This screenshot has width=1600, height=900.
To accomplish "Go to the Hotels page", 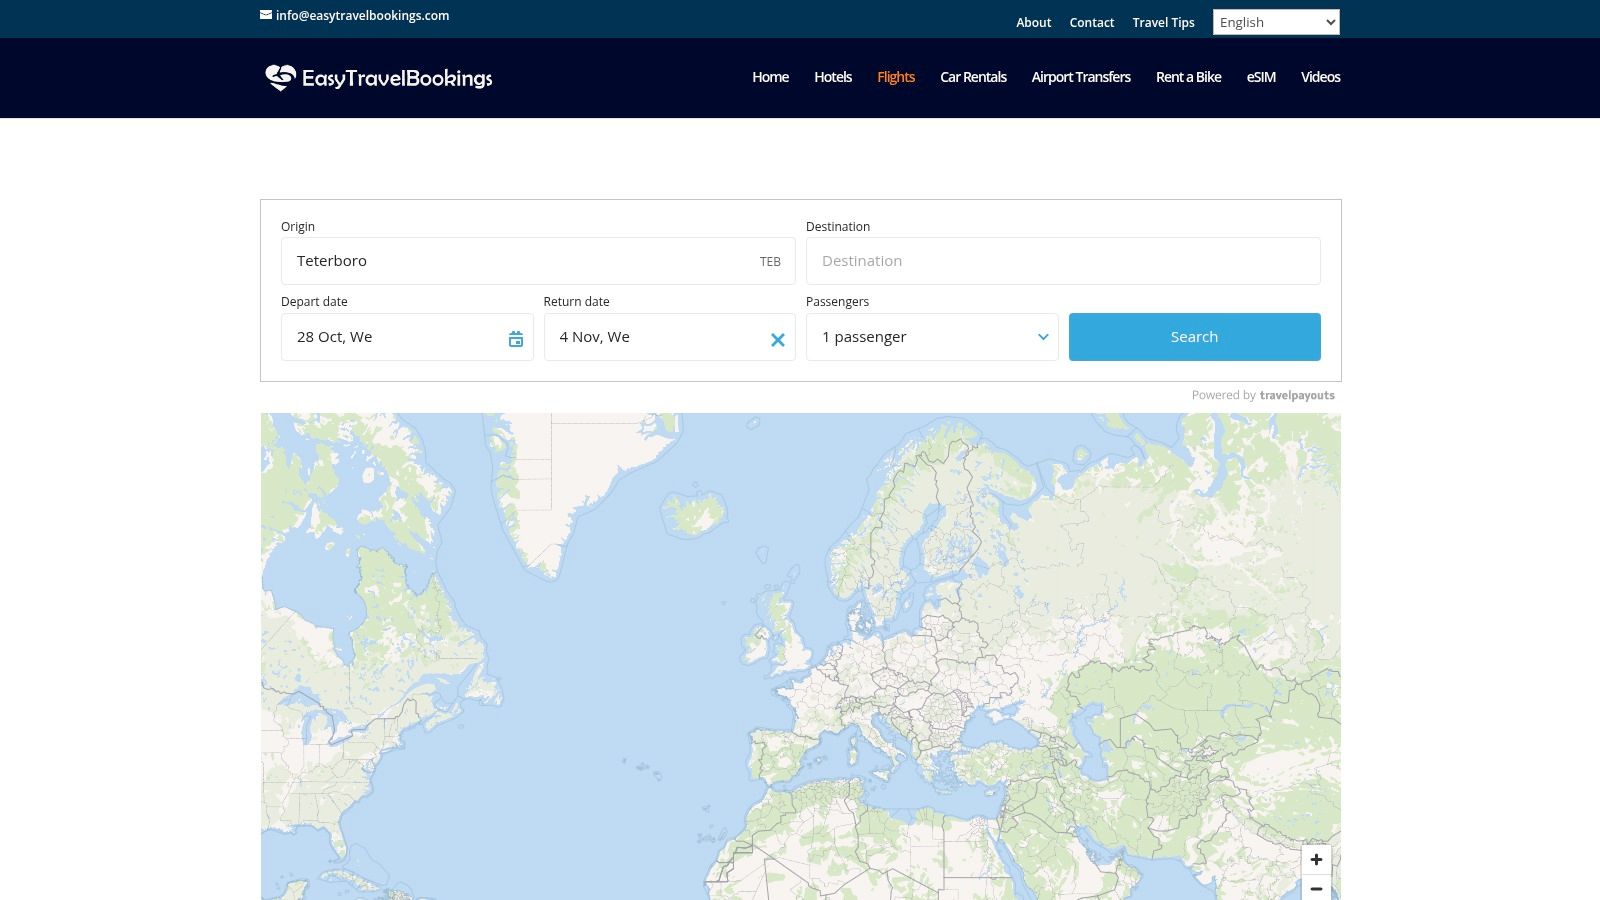I will click(x=833, y=77).
